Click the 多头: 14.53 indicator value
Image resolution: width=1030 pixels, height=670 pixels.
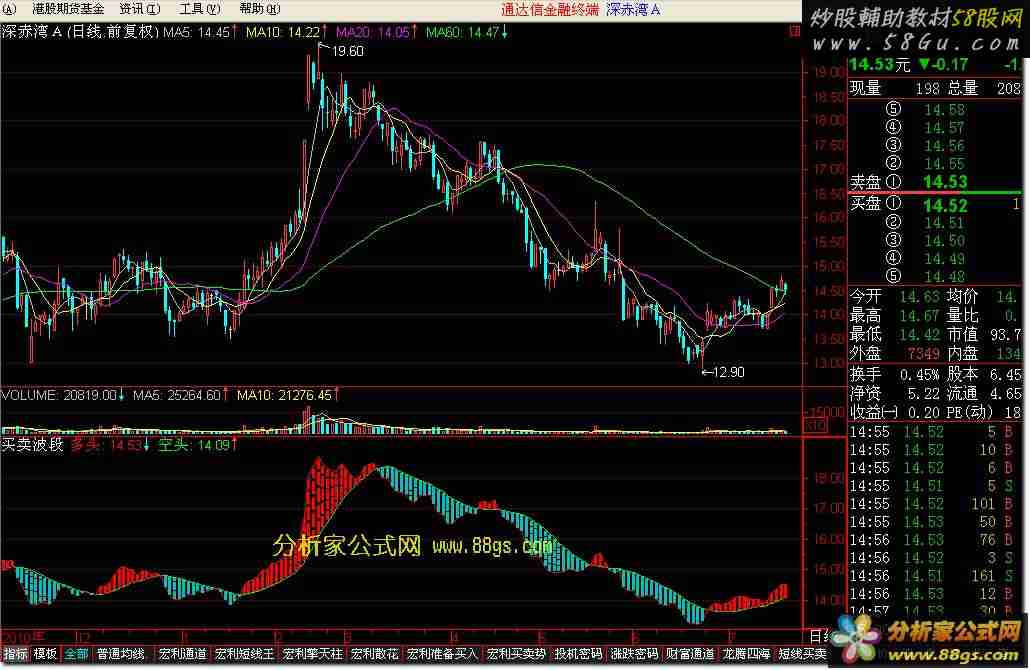[x=110, y=445]
